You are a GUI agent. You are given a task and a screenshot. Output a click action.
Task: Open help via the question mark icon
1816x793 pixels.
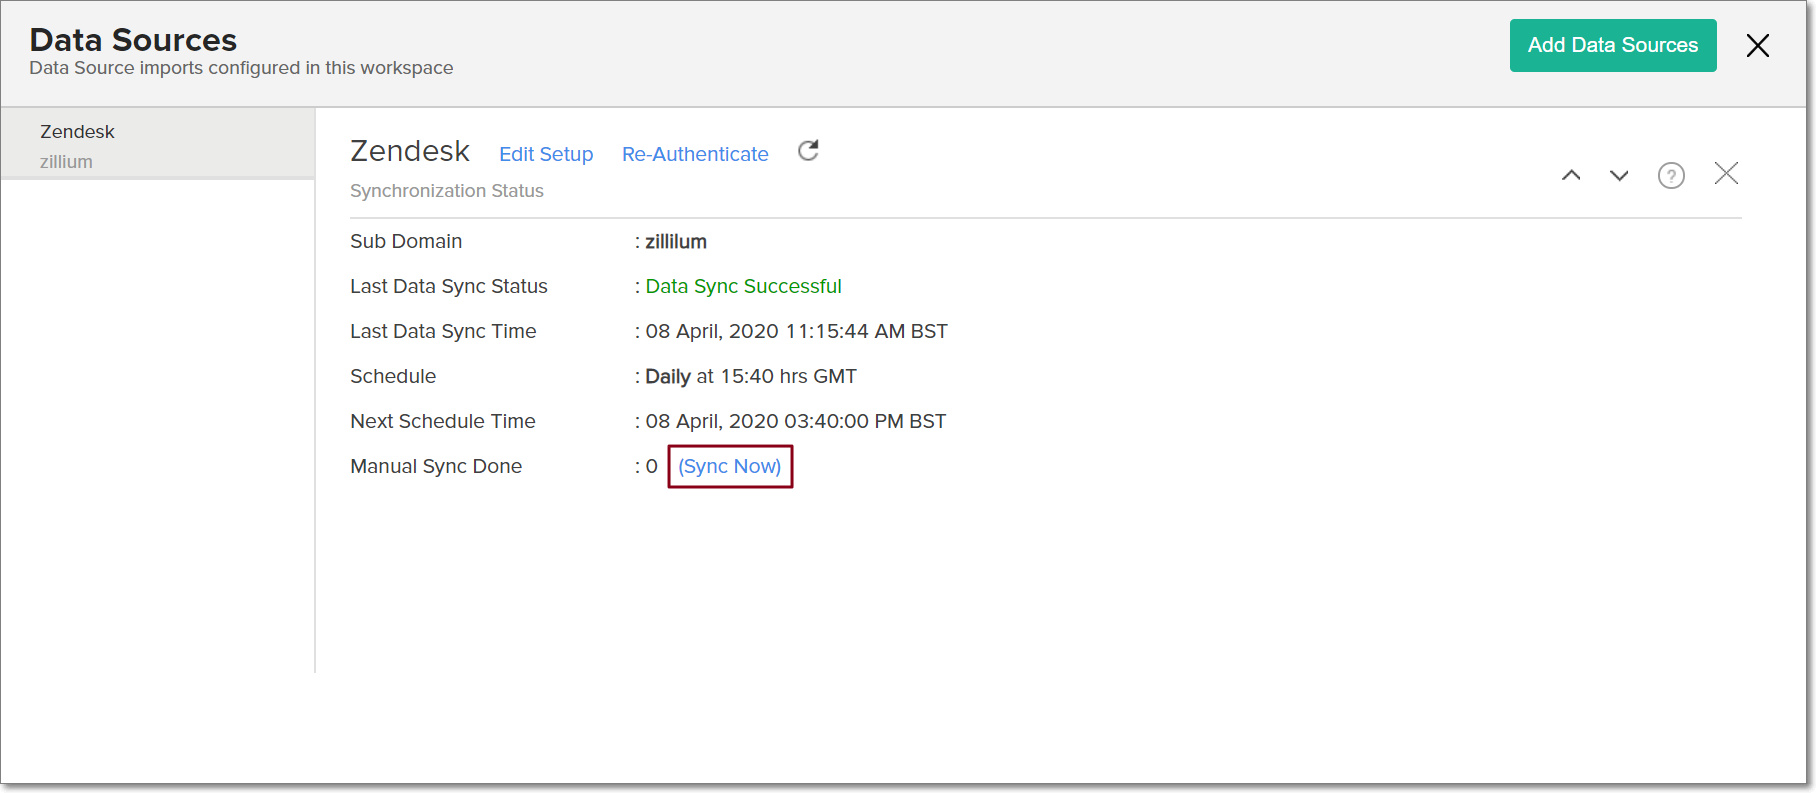(1670, 175)
